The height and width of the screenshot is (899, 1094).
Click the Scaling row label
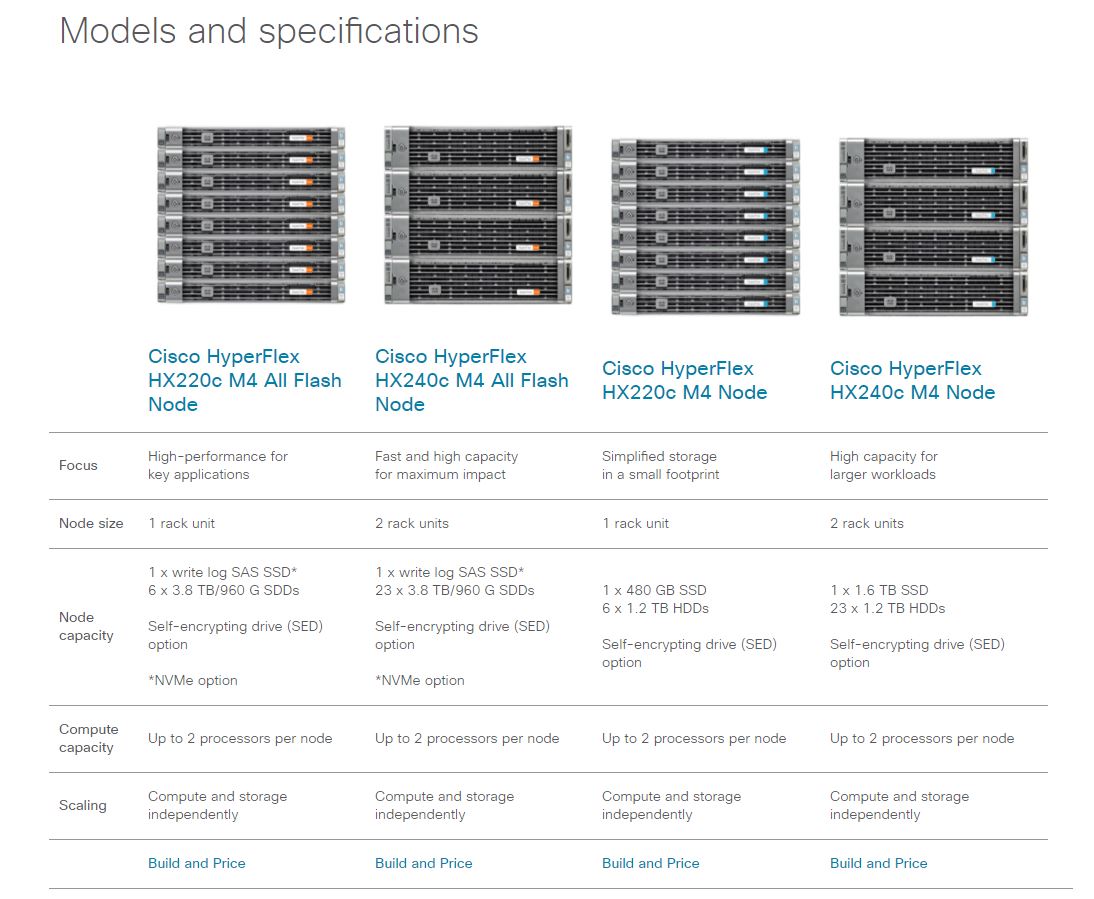point(82,805)
